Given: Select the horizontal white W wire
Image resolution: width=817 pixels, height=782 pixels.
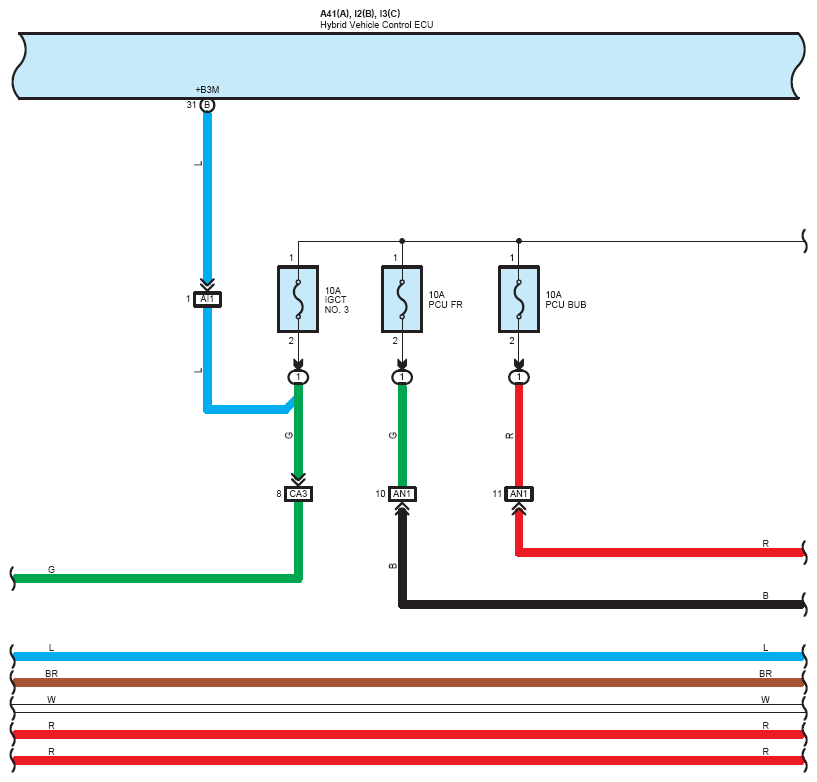Looking at the screenshot, I should point(408,708).
